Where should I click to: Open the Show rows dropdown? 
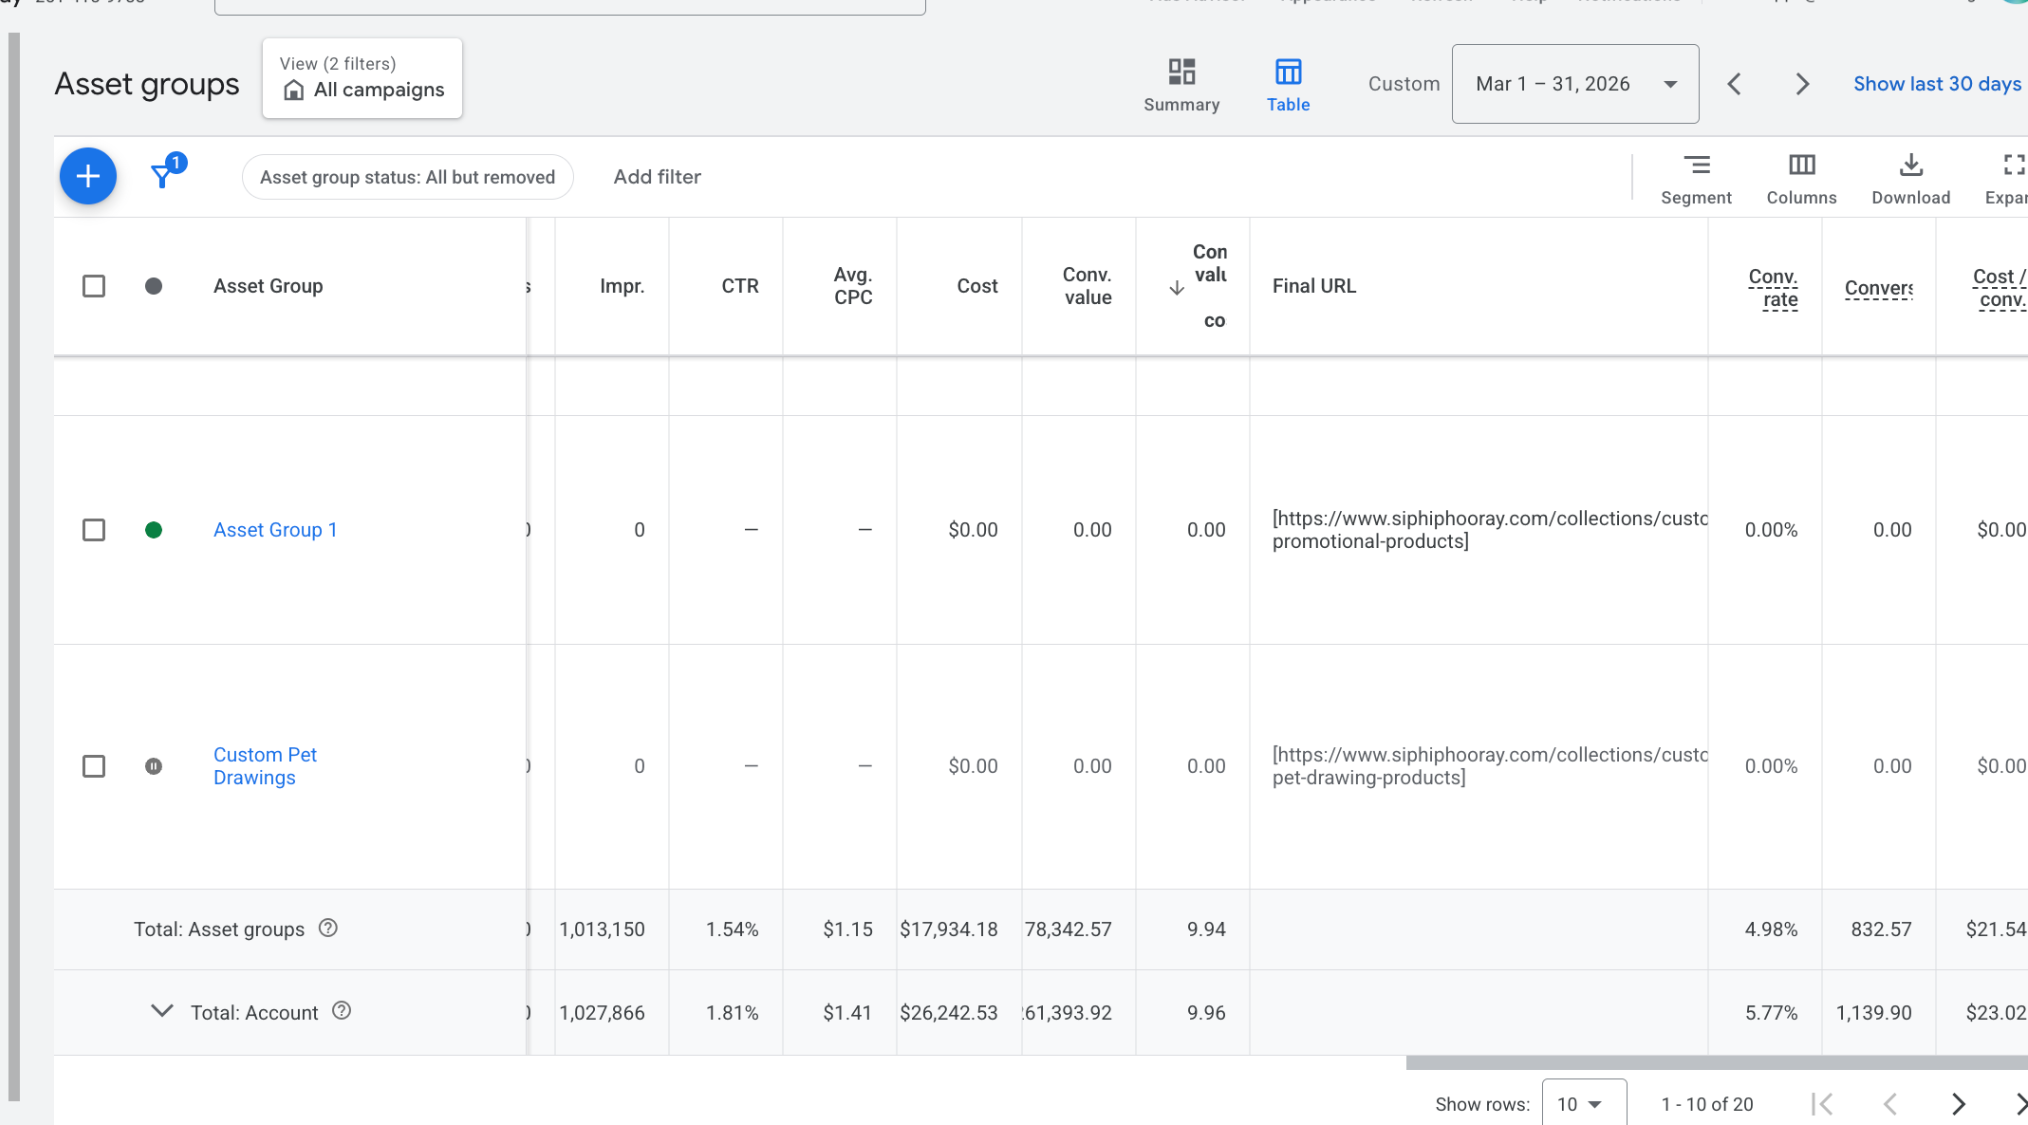[1584, 1104]
